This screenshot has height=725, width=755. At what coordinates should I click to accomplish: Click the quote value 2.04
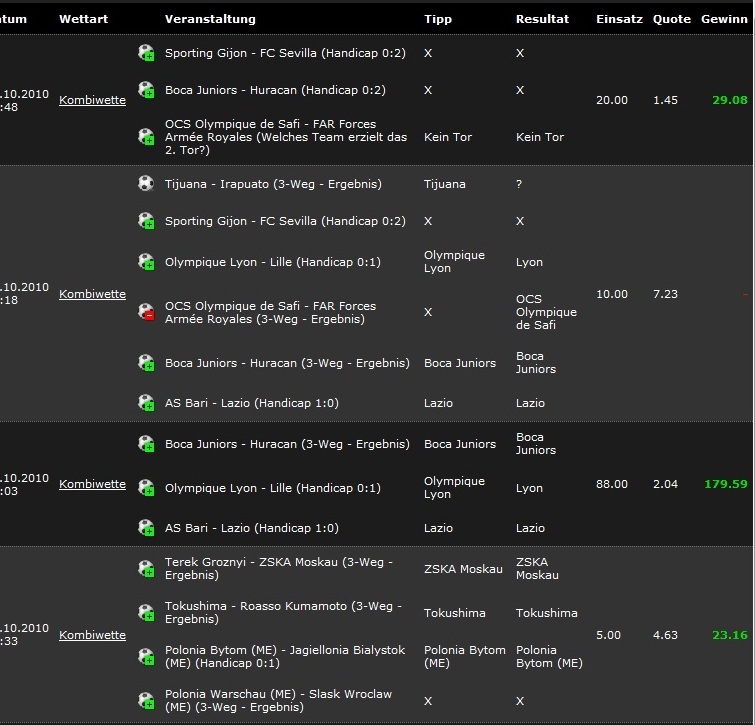coord(665,484)
